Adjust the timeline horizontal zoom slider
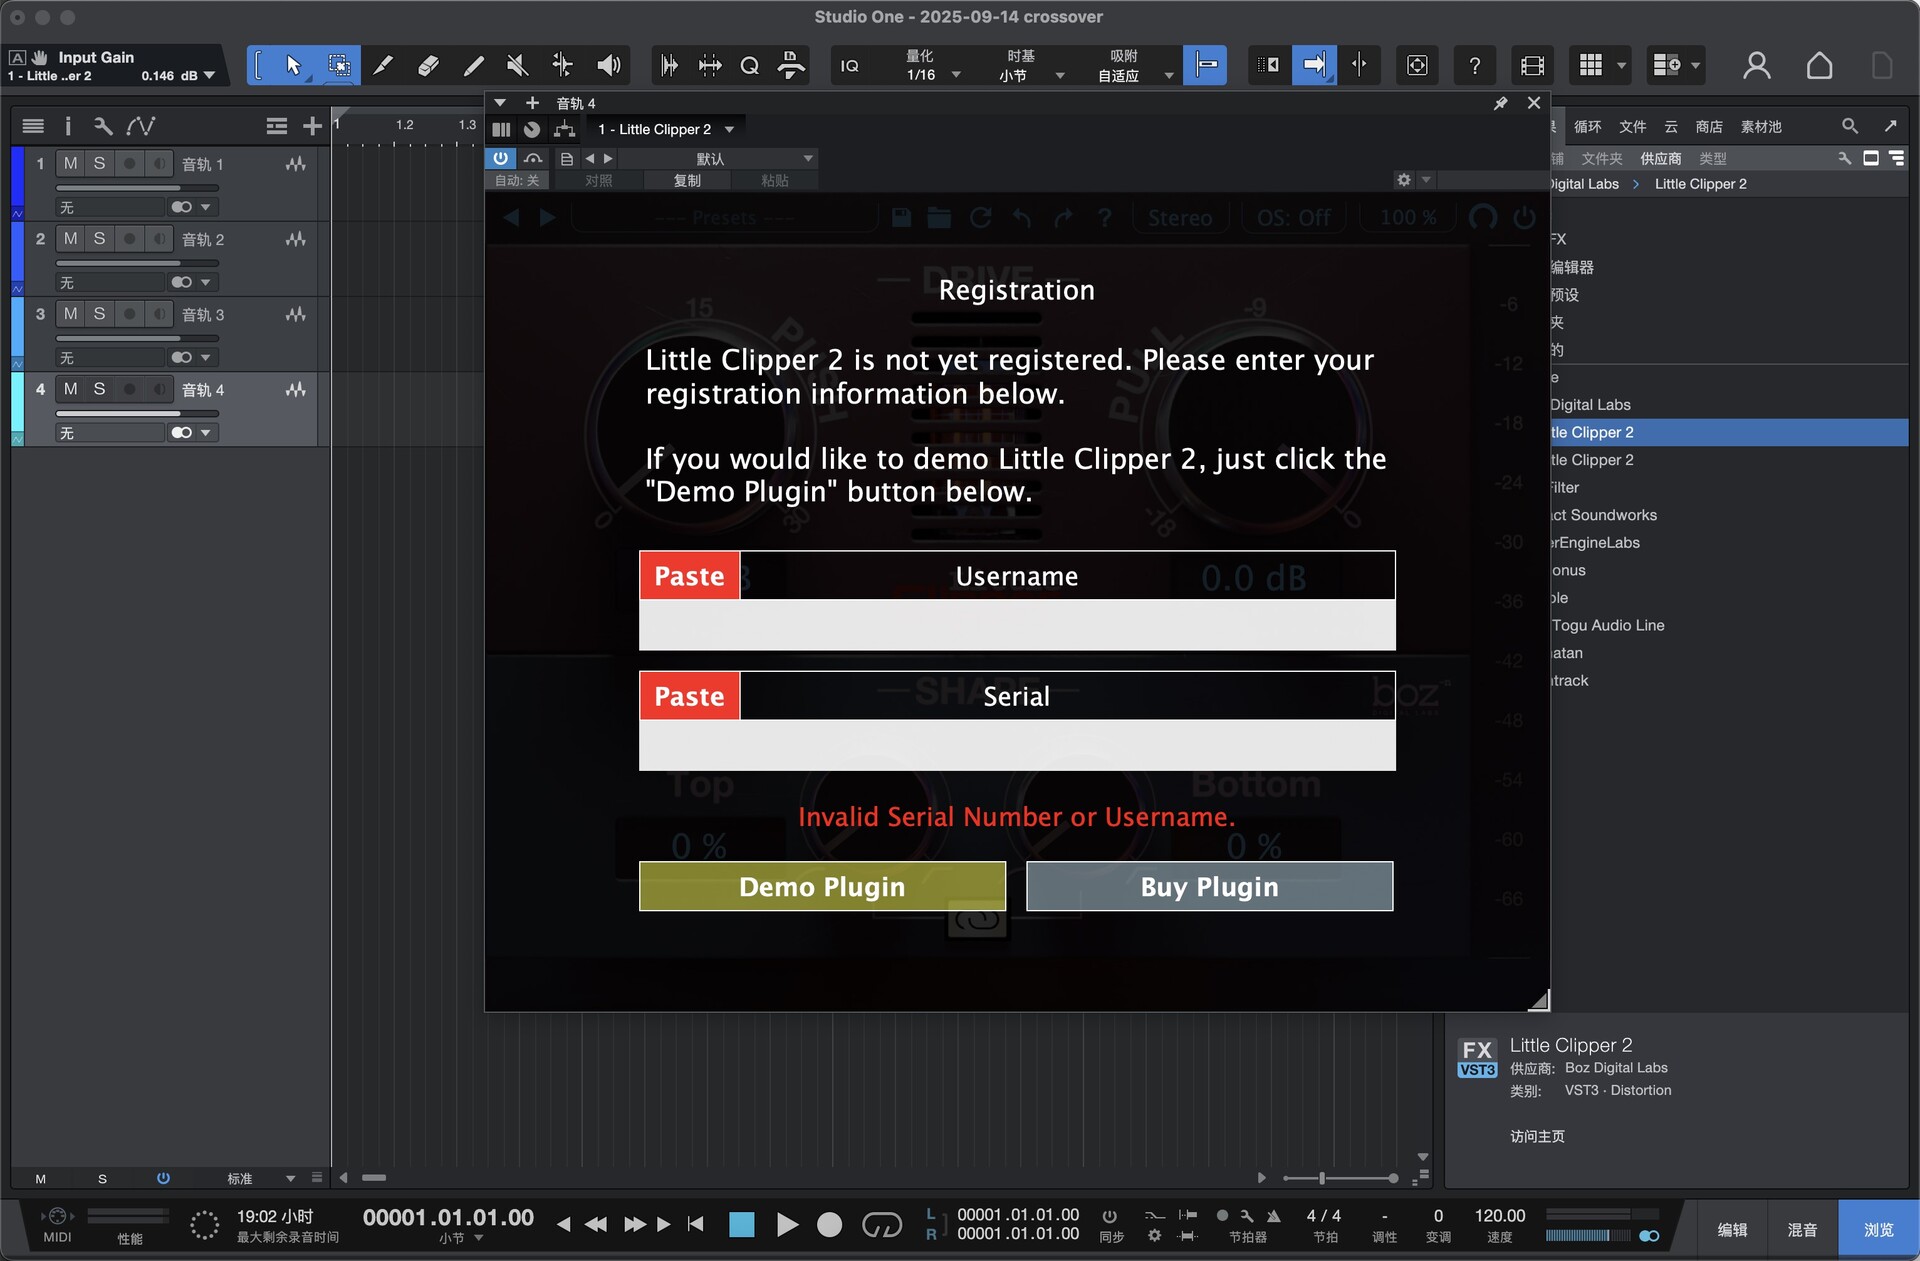1920x1261 pixels. (x=1340, y=1178)
